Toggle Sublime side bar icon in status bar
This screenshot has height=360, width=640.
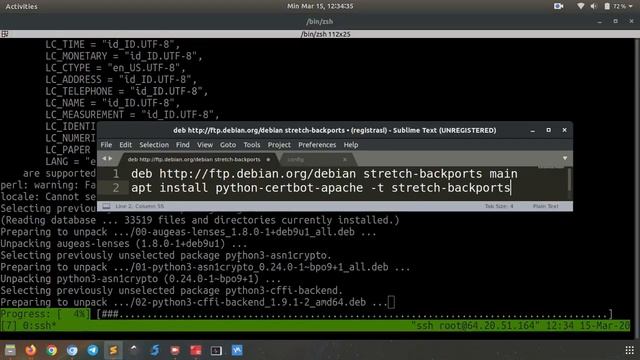click(106, 206)
